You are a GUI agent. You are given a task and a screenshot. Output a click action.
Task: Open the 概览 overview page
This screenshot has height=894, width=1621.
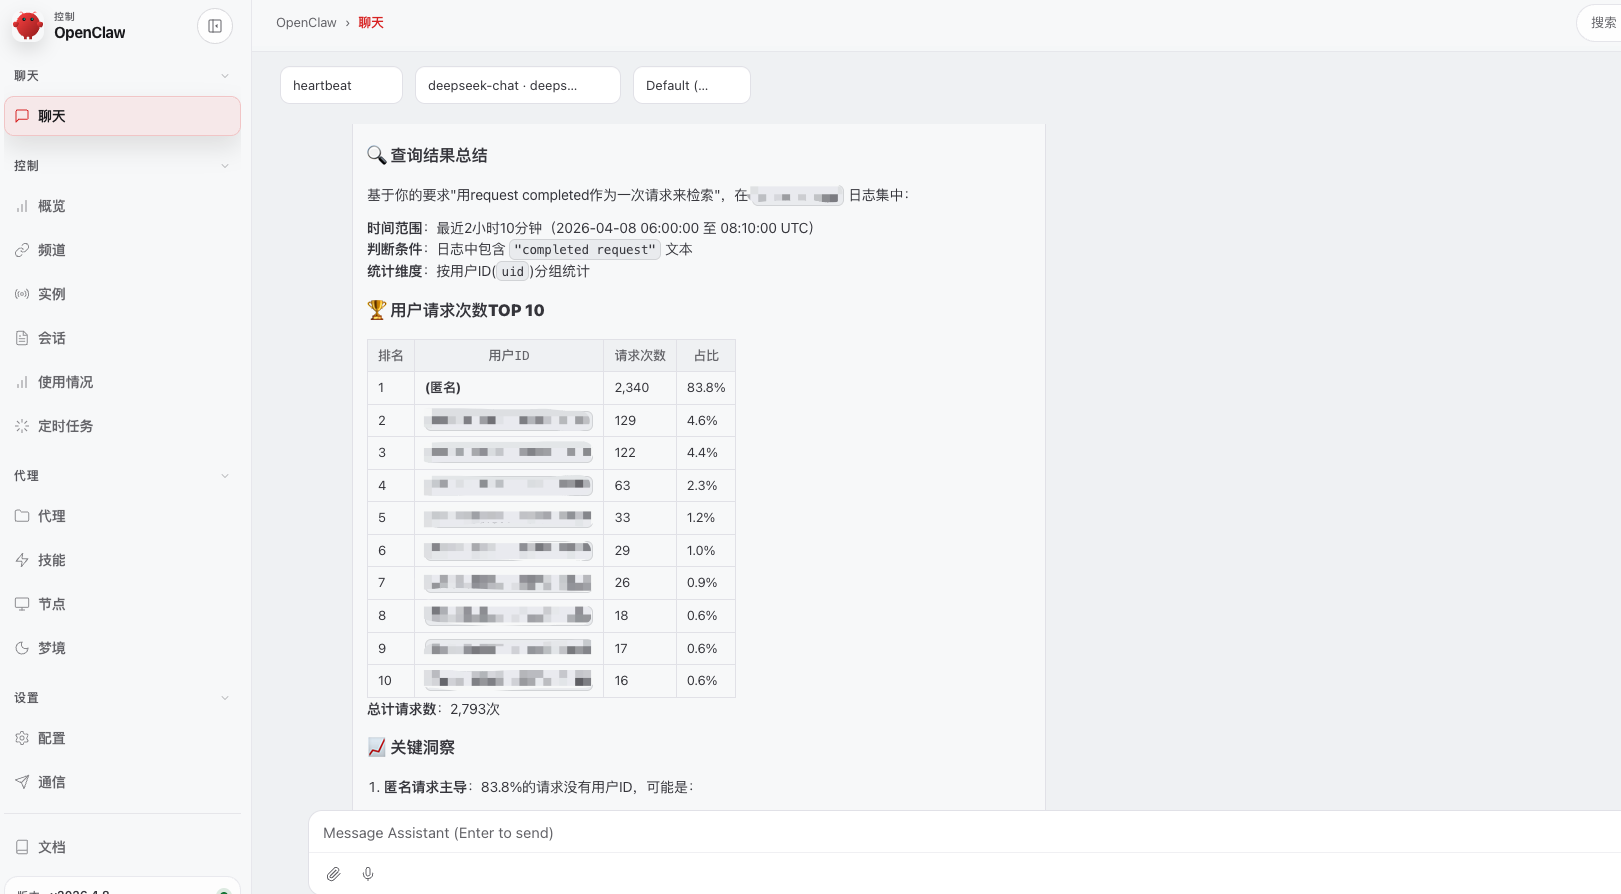52,206
